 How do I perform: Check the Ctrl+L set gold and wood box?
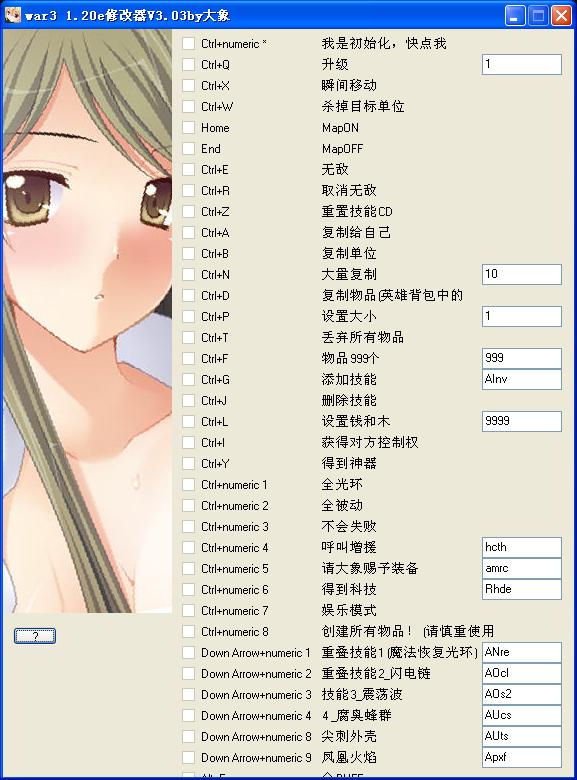[x=189, y=422]
